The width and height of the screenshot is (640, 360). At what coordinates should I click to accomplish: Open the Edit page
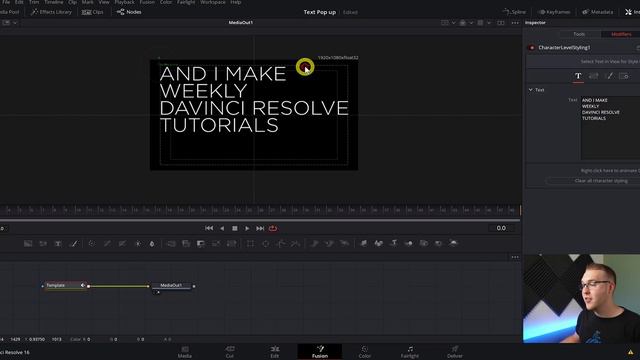point(275,351)
